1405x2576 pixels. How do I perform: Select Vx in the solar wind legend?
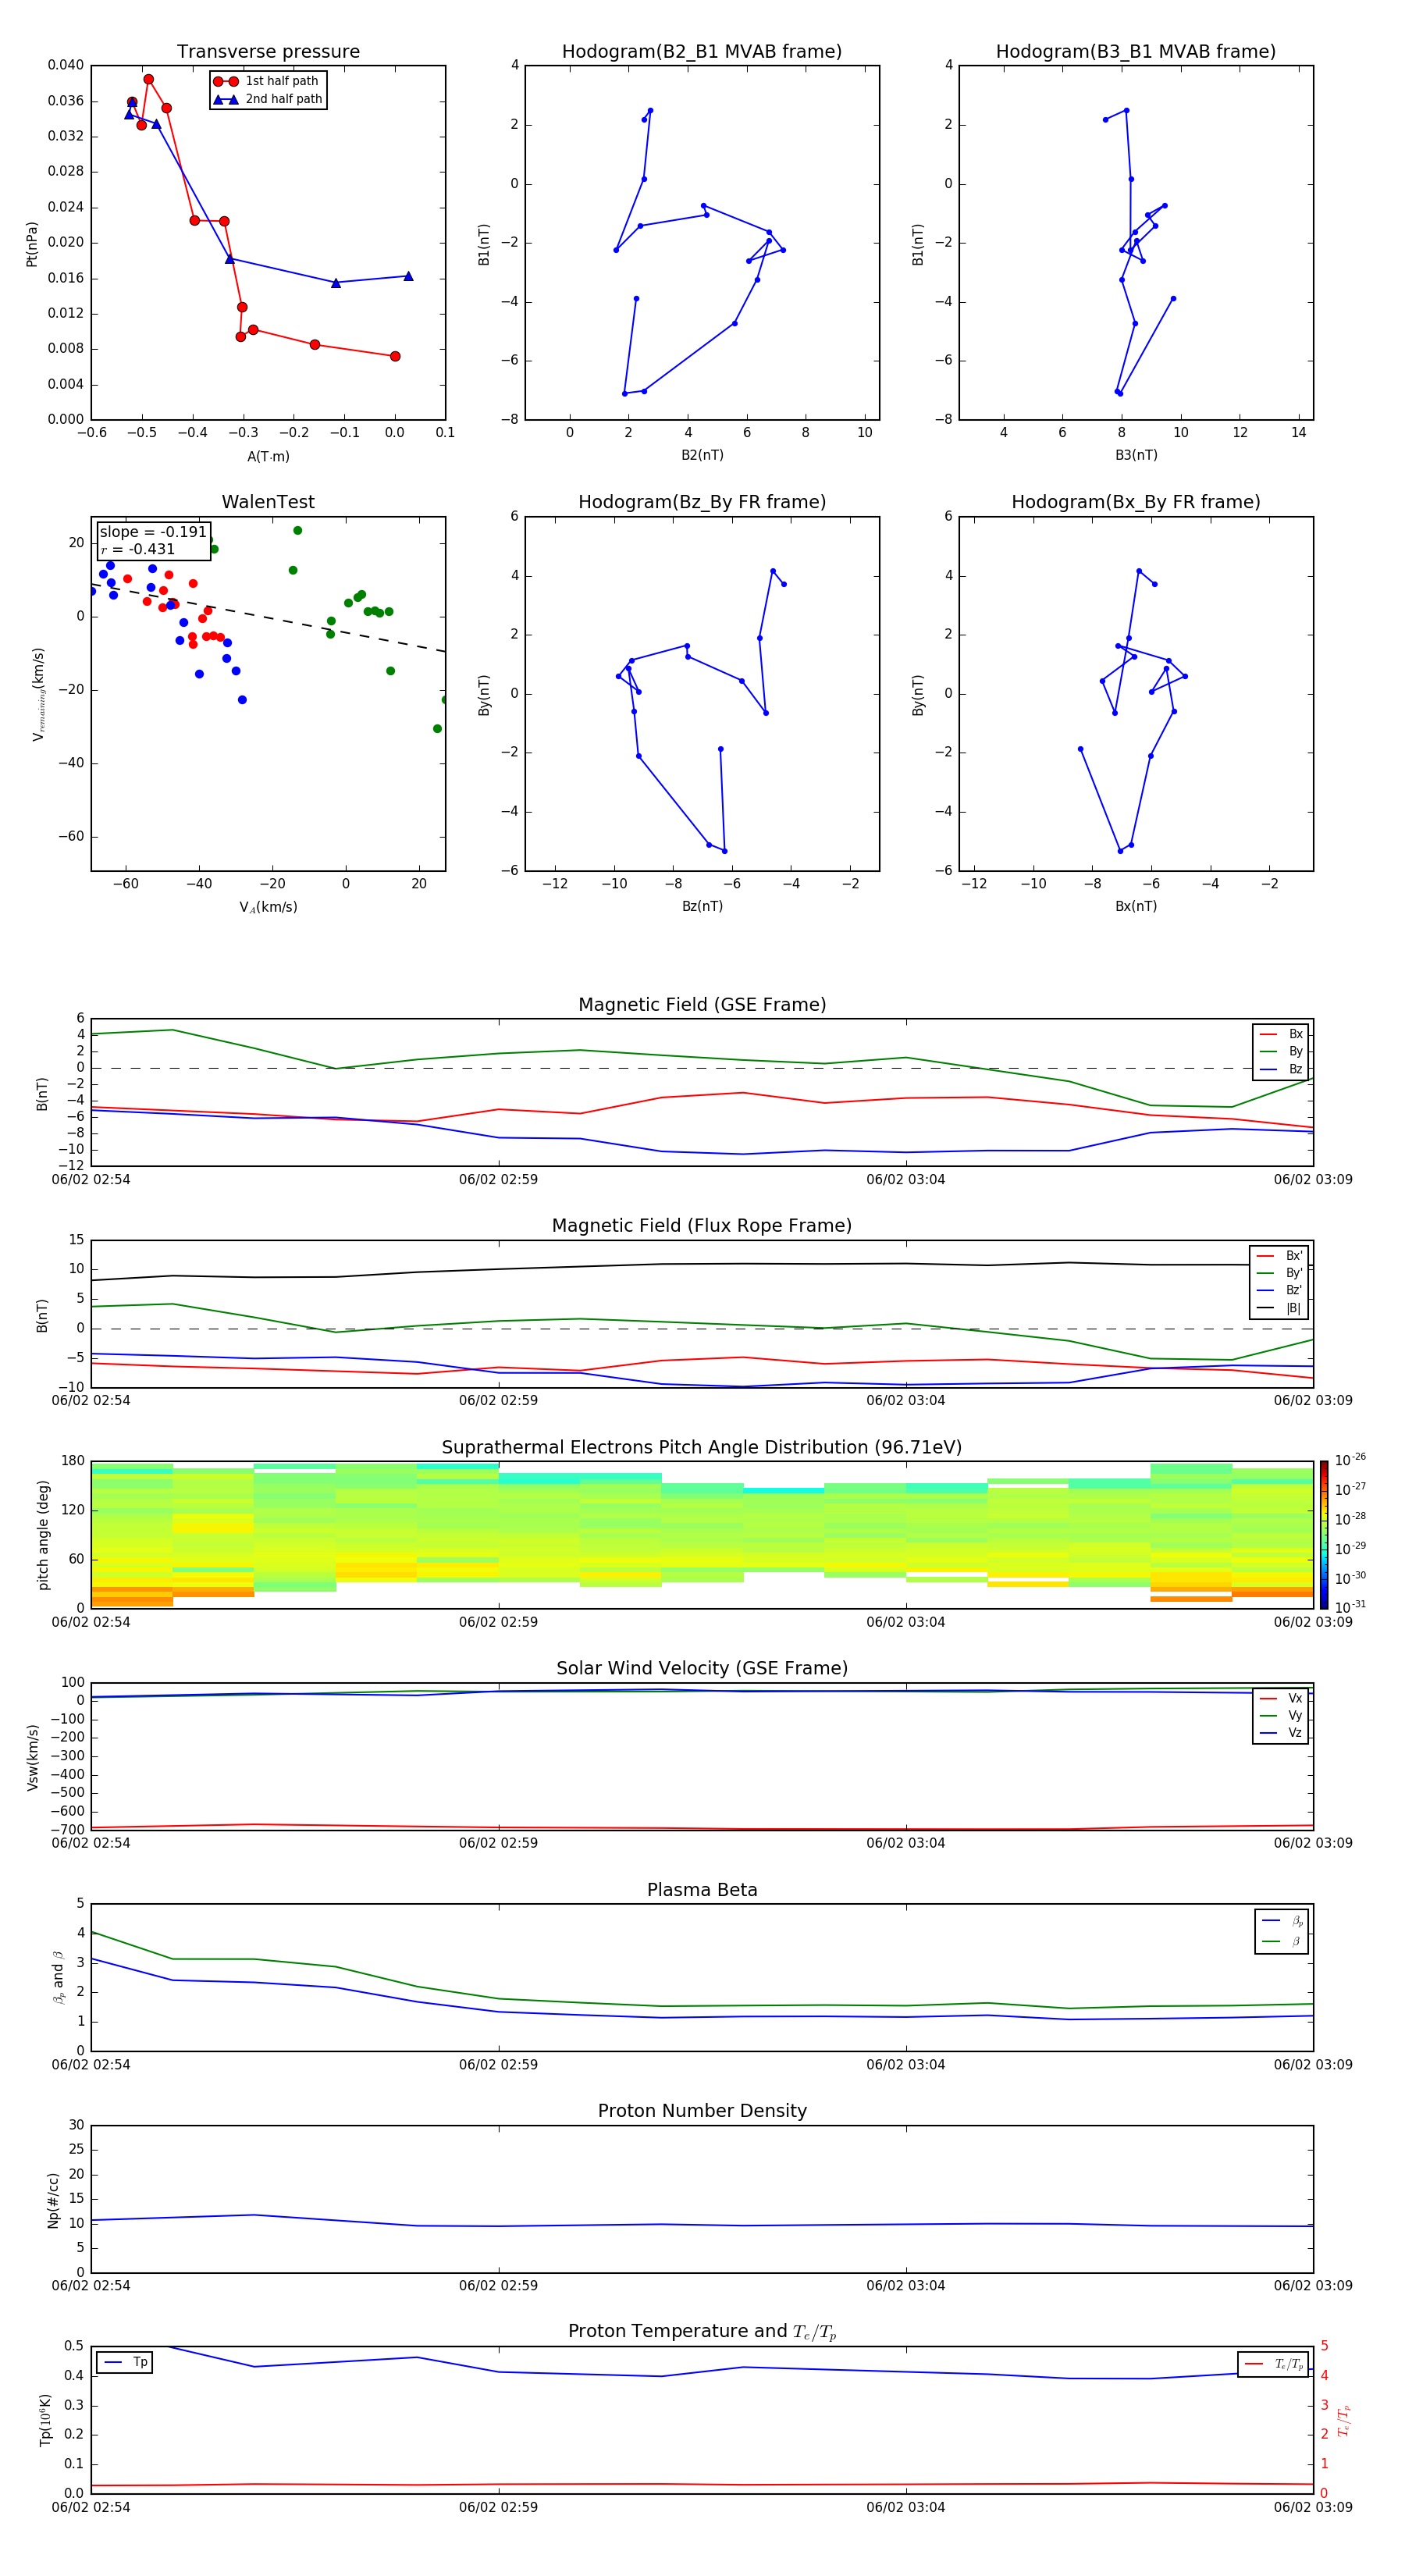tap(1282, 1698)
